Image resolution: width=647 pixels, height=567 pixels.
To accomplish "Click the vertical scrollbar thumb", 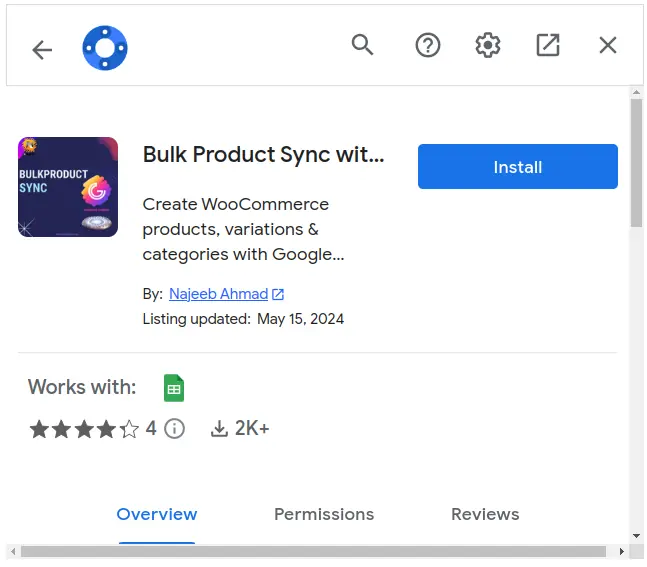I will coord(636,163).
